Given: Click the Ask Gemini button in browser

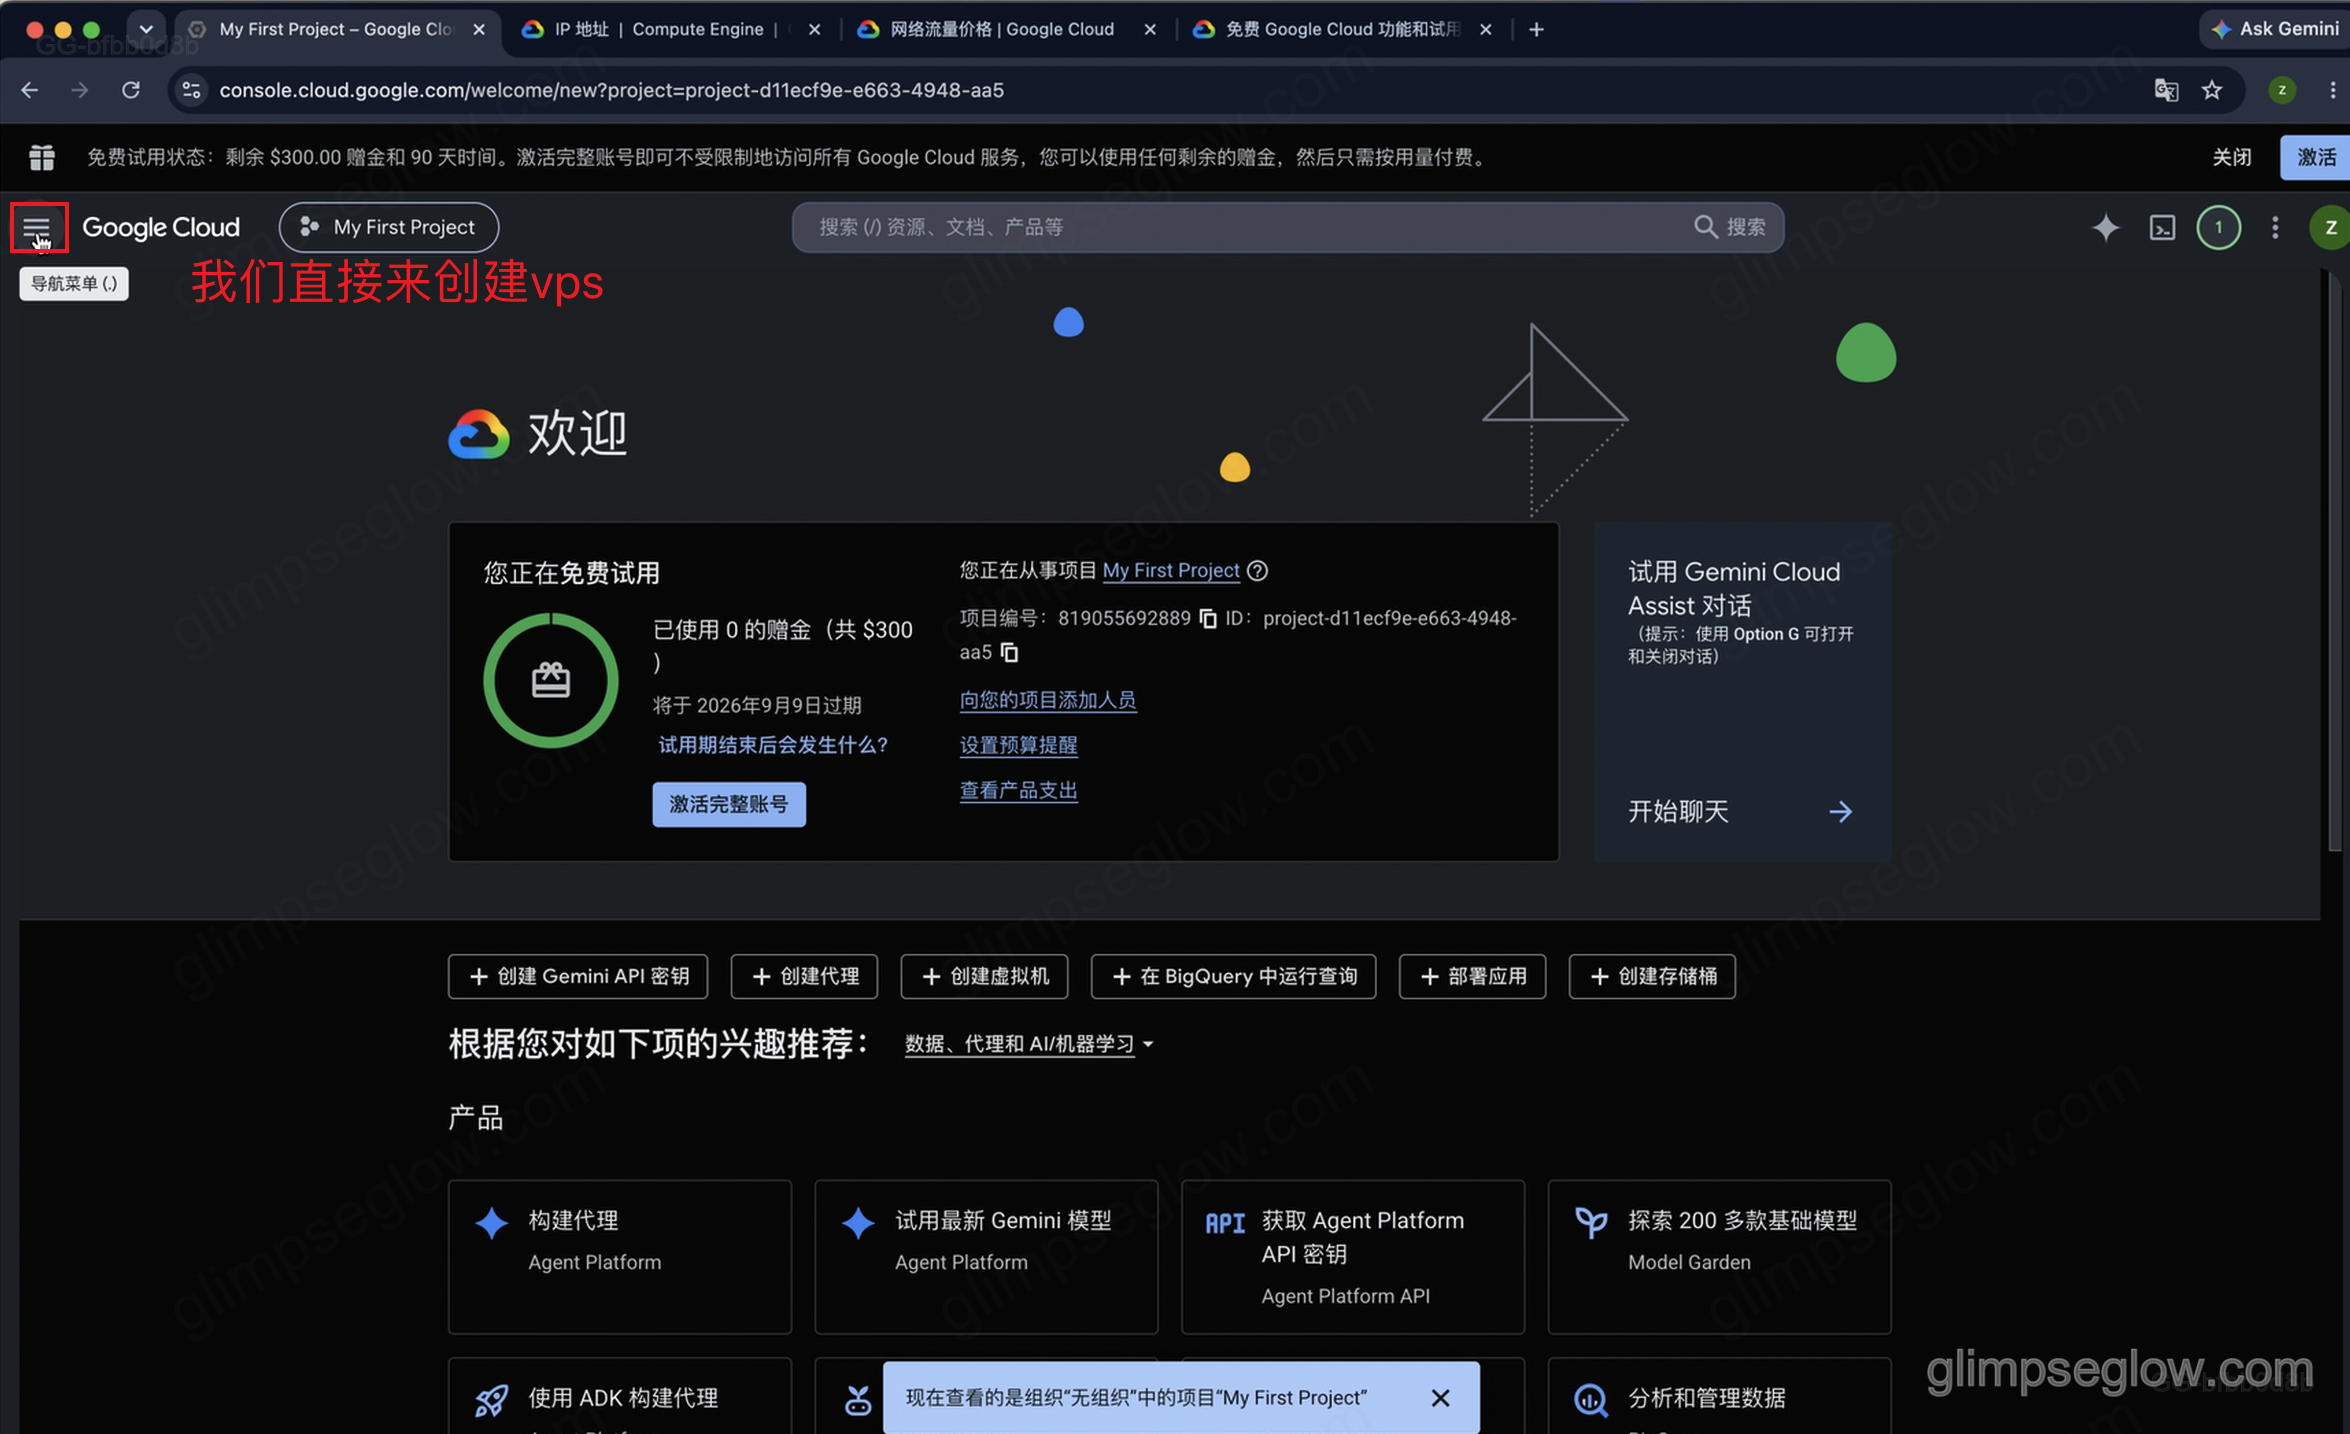Looking at the screenshot, I should coord(2275,29).
